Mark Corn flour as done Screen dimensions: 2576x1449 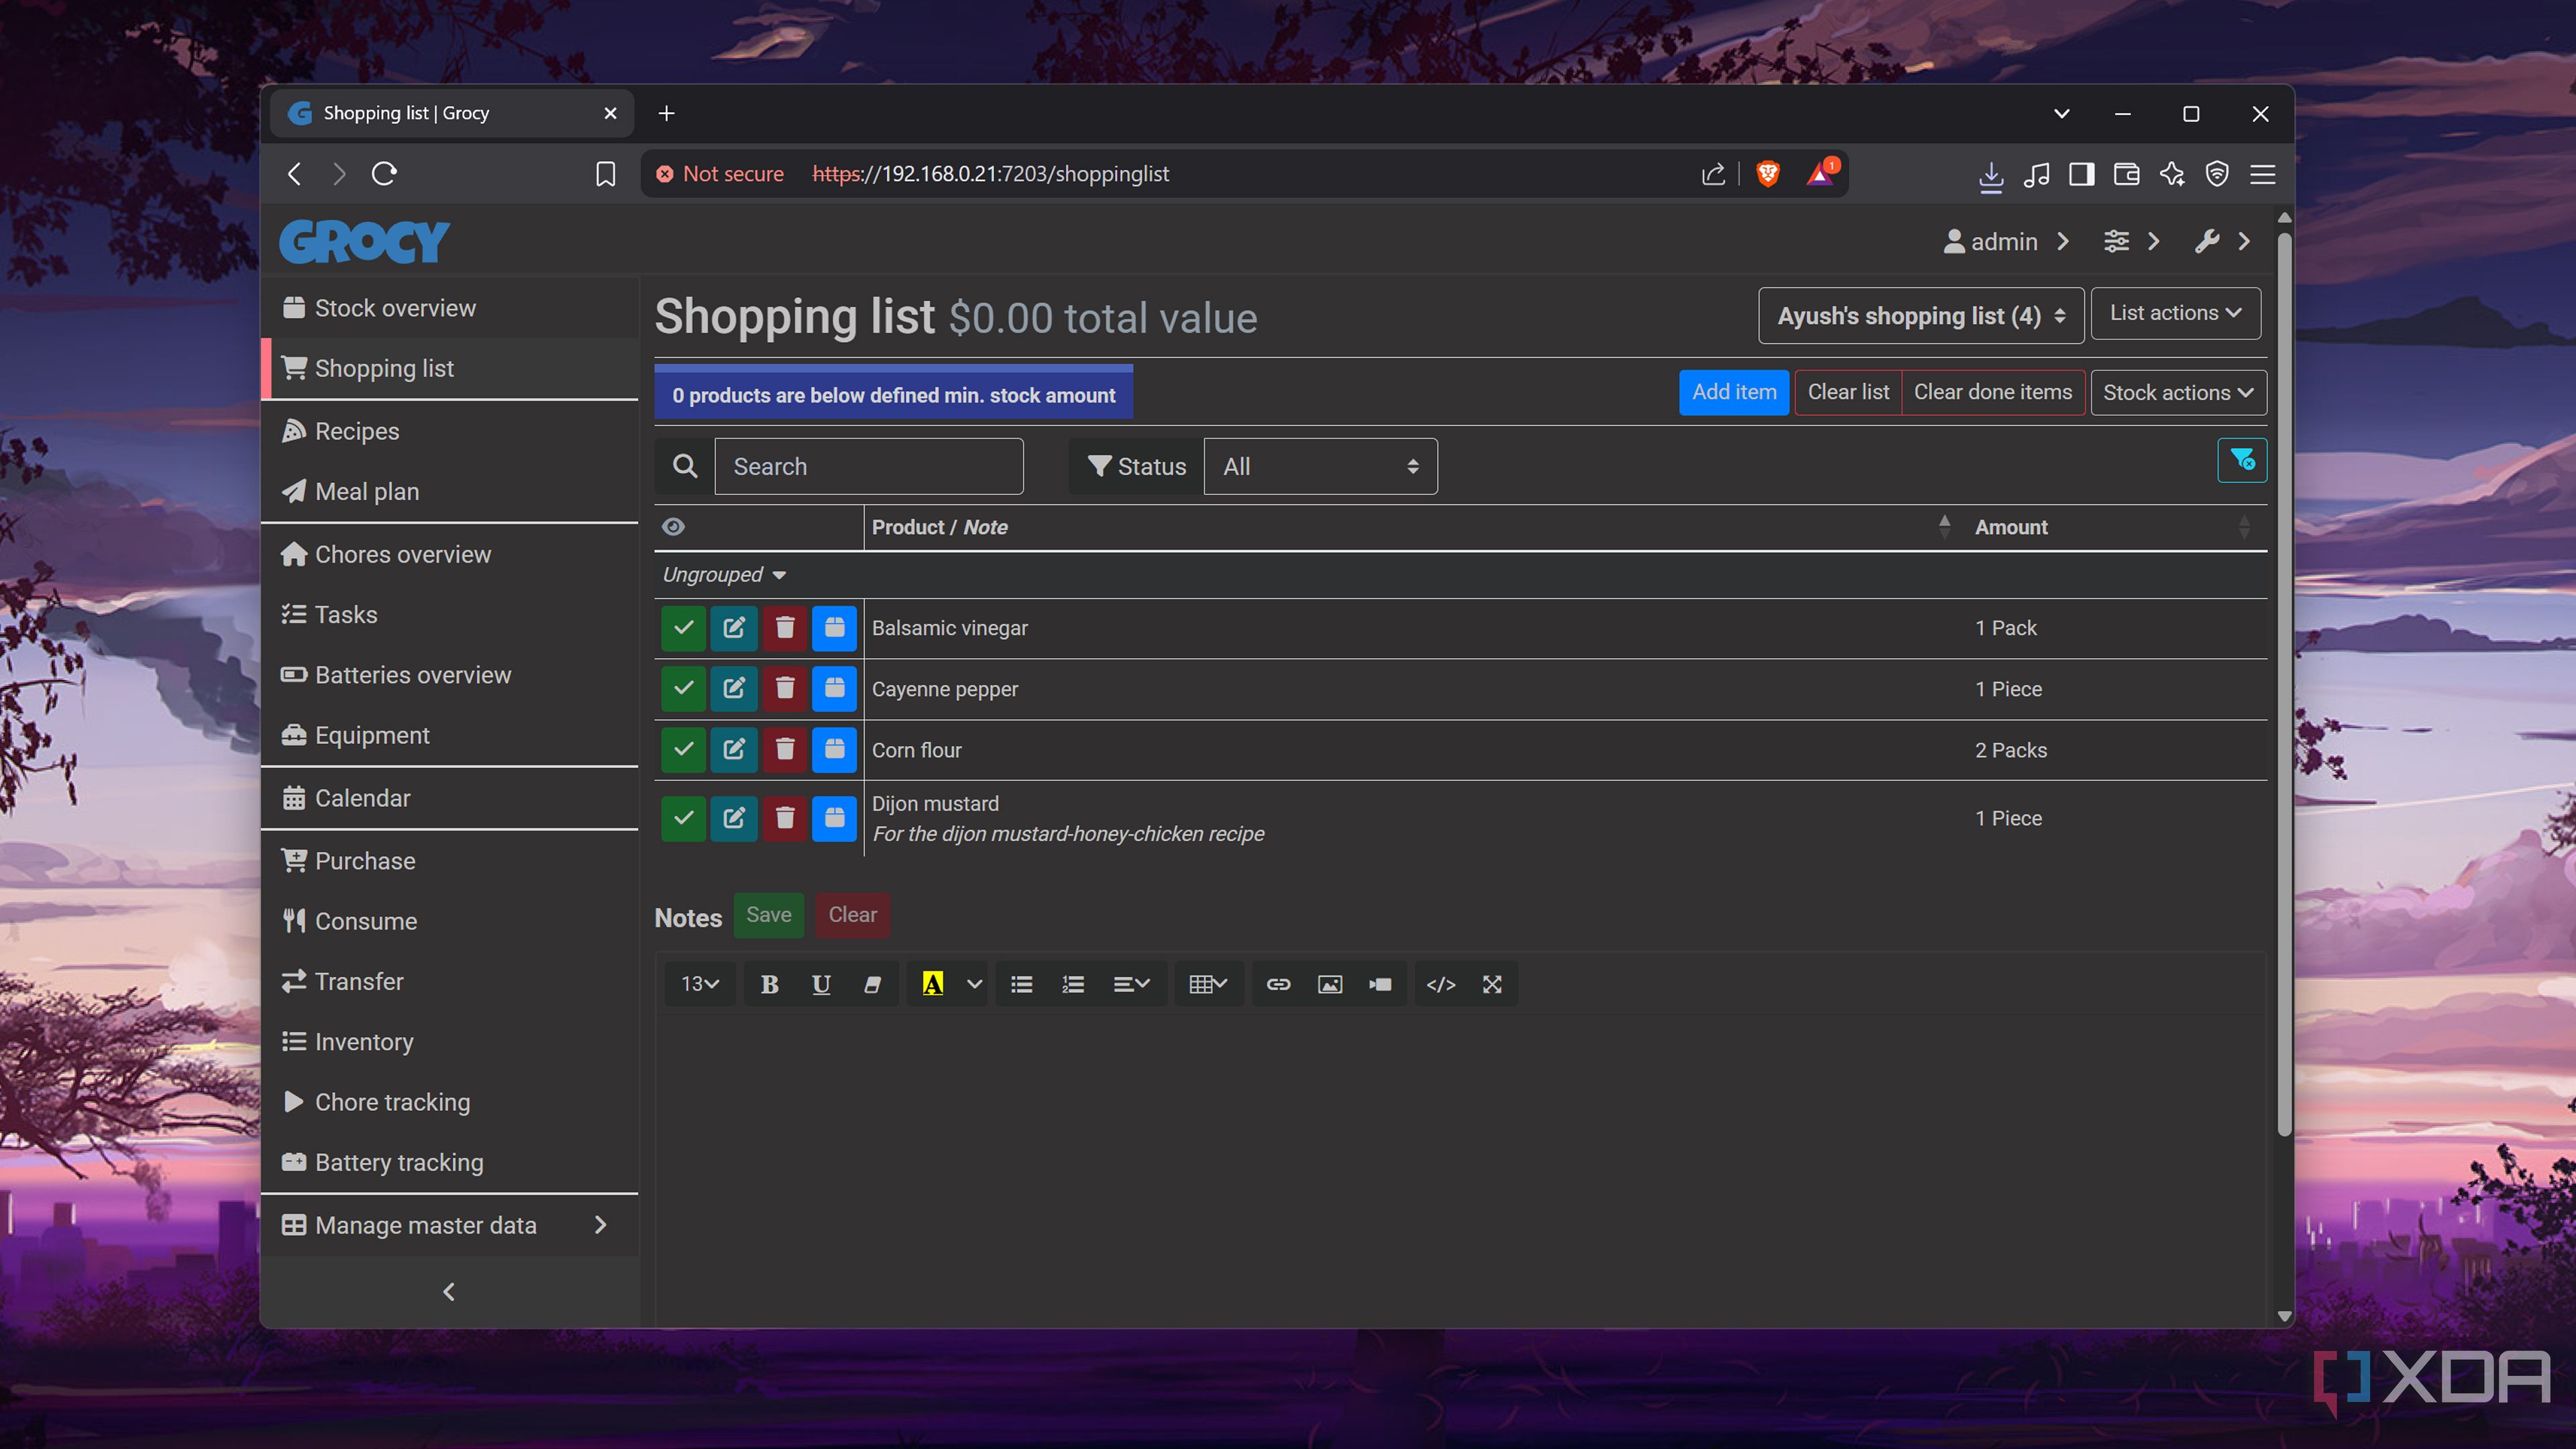(x=683, y=750)
